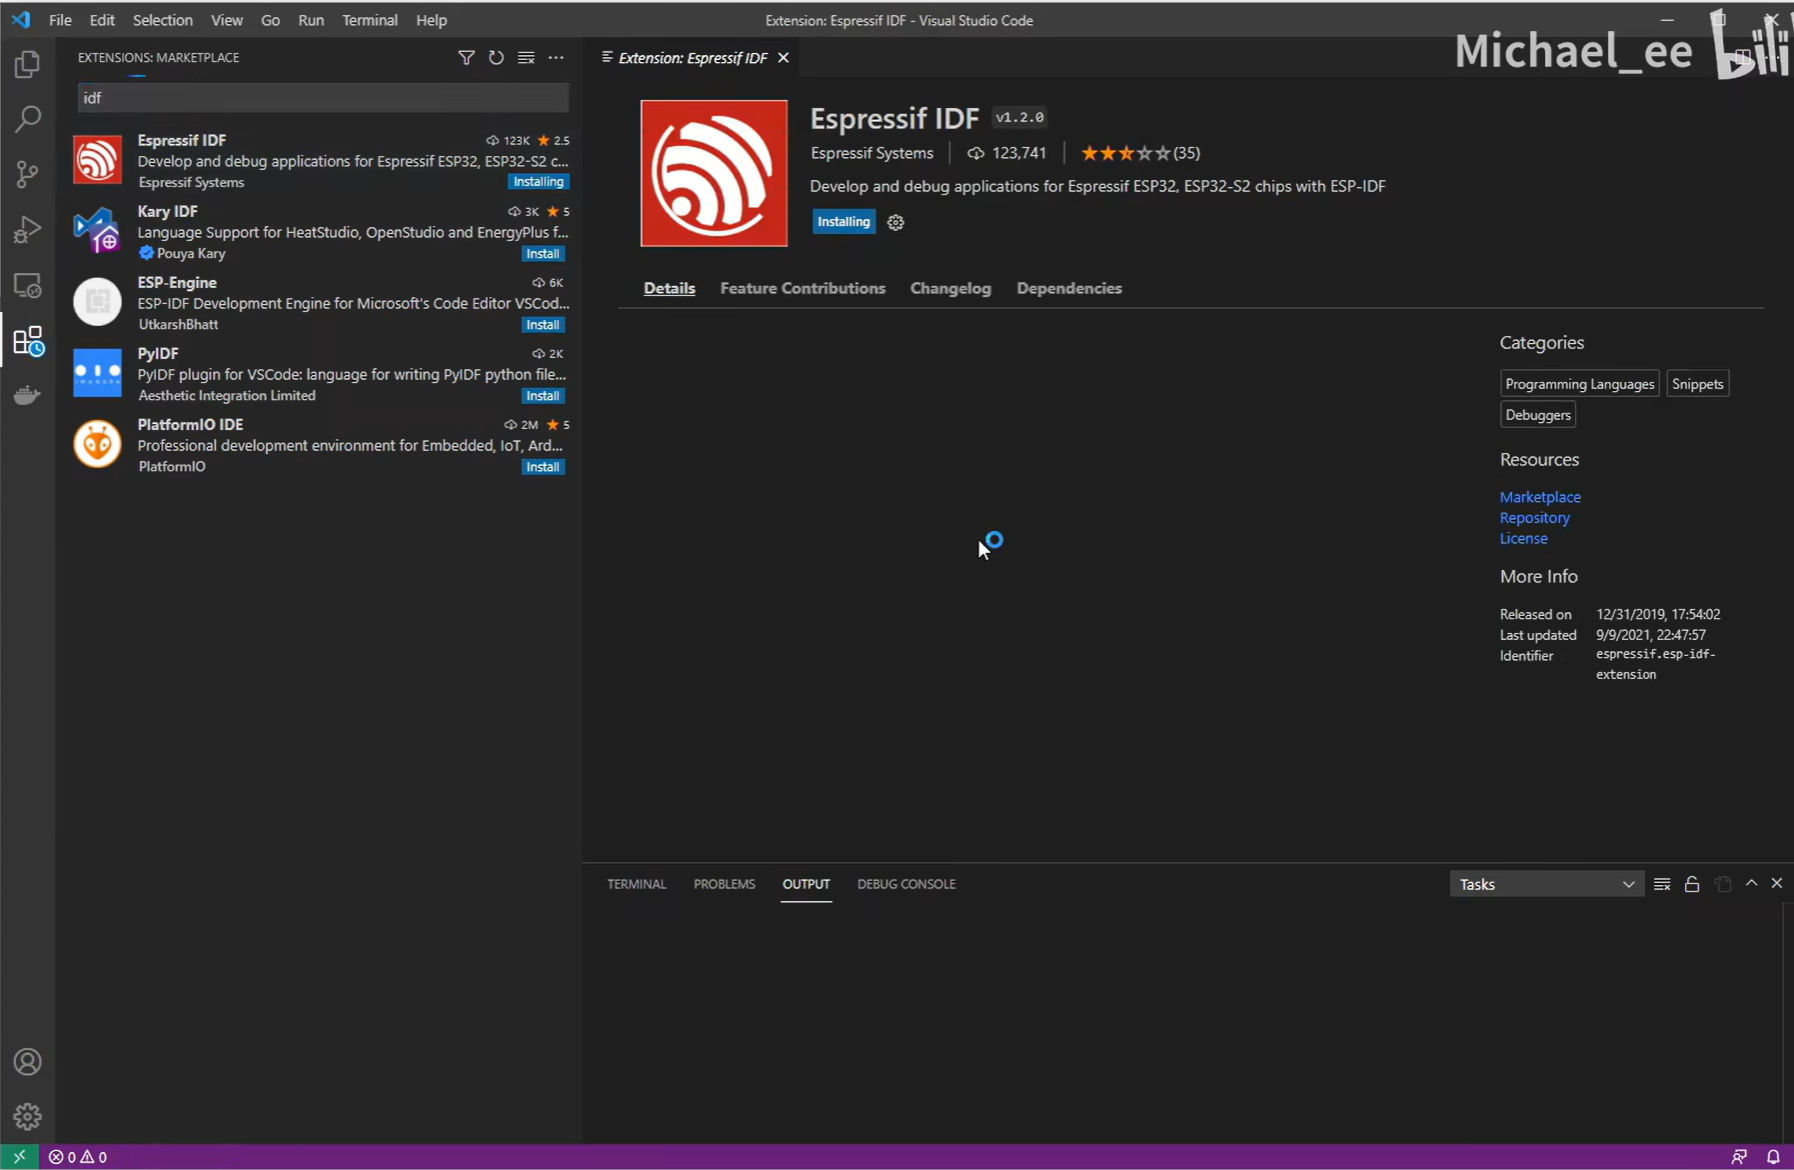The width and height of the screenshot is (1794, 1170).
Task: Switch to the TERMINAL panel tab
Action: pos(636,884)
